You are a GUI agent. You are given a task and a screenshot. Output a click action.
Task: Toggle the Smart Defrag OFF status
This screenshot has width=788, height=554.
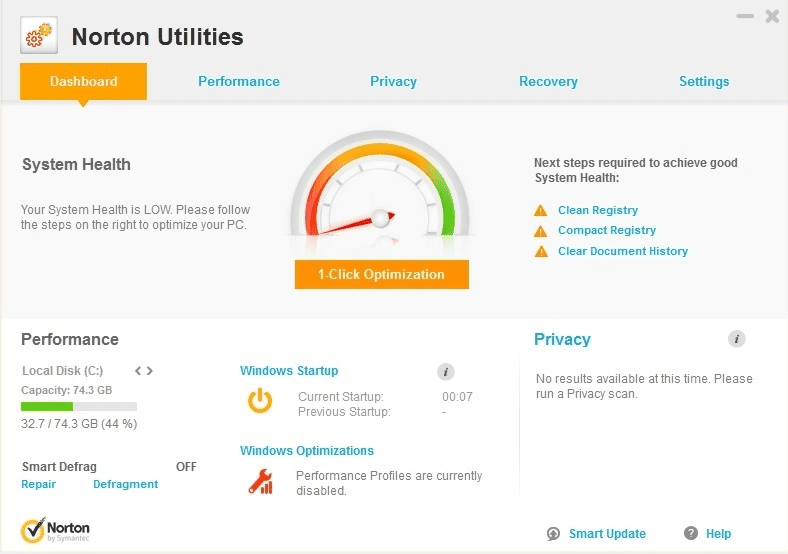186,466
